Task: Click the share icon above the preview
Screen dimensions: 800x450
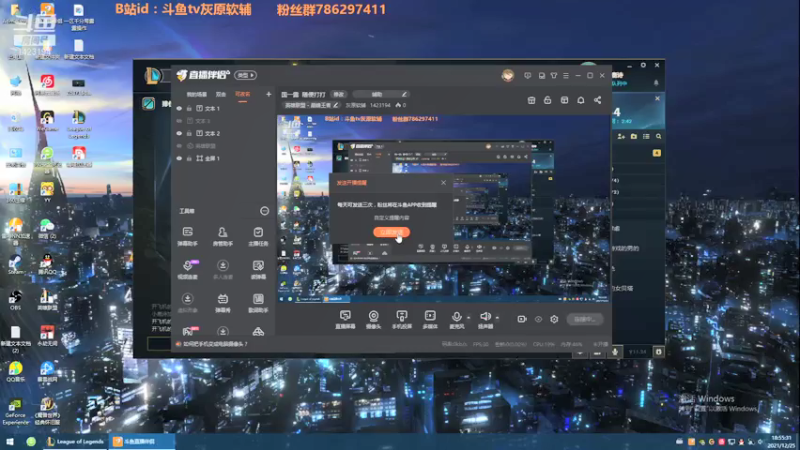Action: (x=597, y=100)
